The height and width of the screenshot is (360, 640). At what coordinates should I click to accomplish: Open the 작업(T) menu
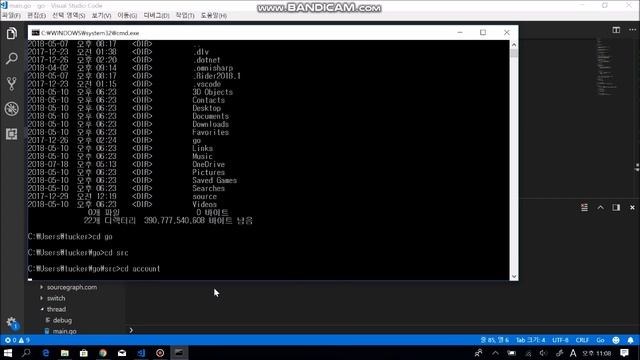(x=185, y=16)
